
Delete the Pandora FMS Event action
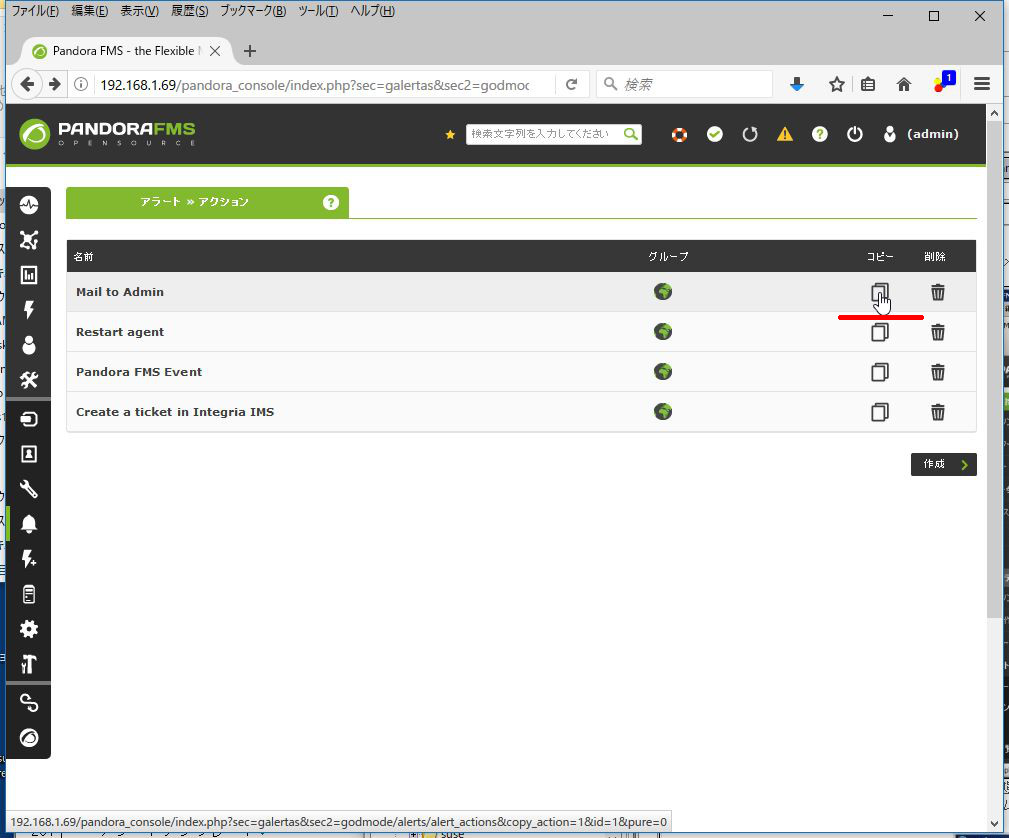[938, 372]
